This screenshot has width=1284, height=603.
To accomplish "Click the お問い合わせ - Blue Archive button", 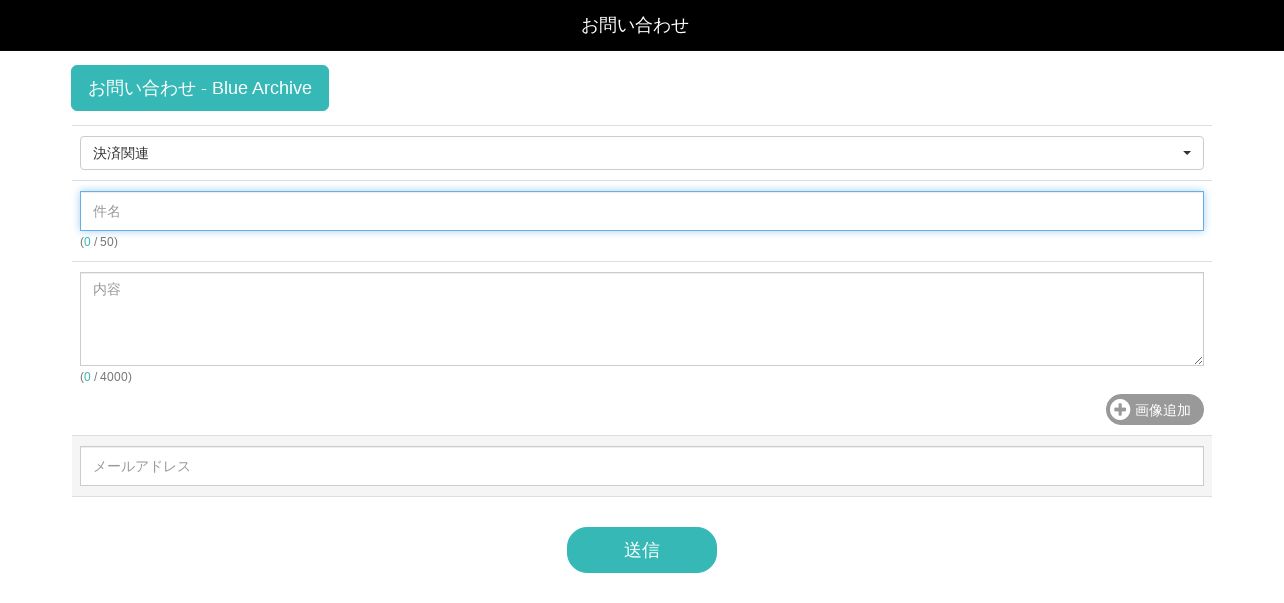I will point(200,88).
